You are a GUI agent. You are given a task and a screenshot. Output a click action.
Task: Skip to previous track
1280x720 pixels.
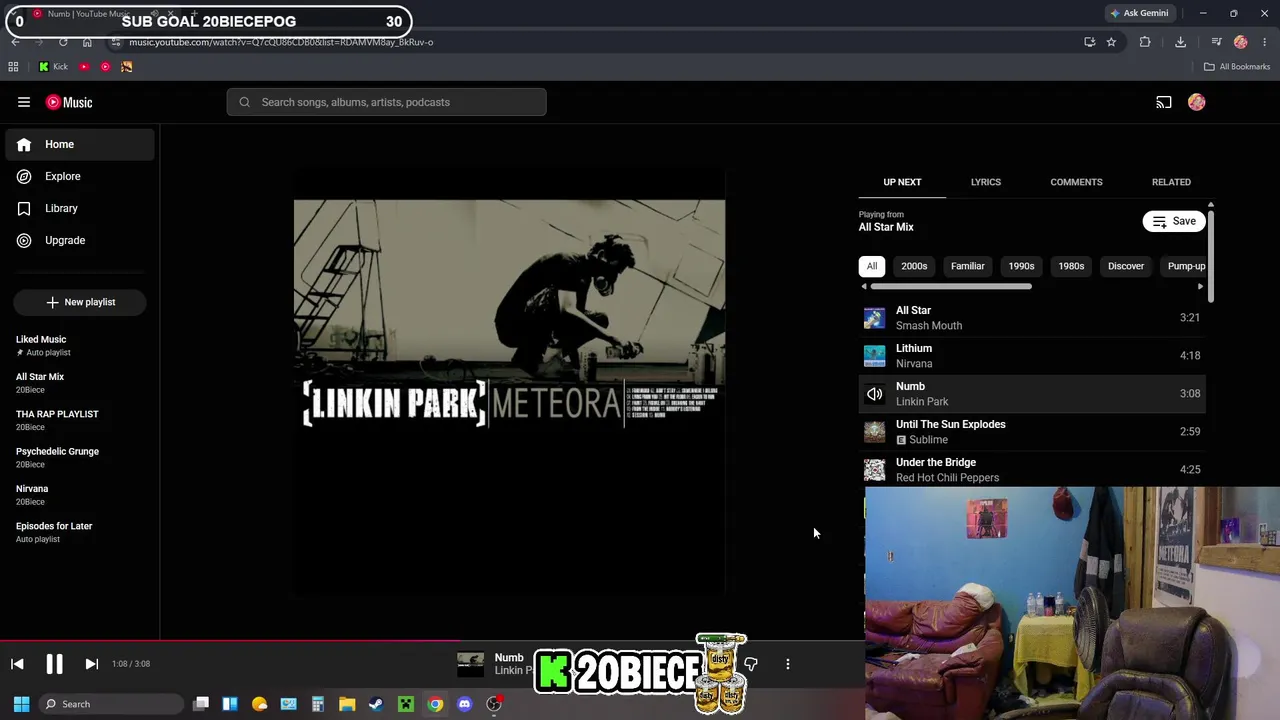[x=17, y=664]
